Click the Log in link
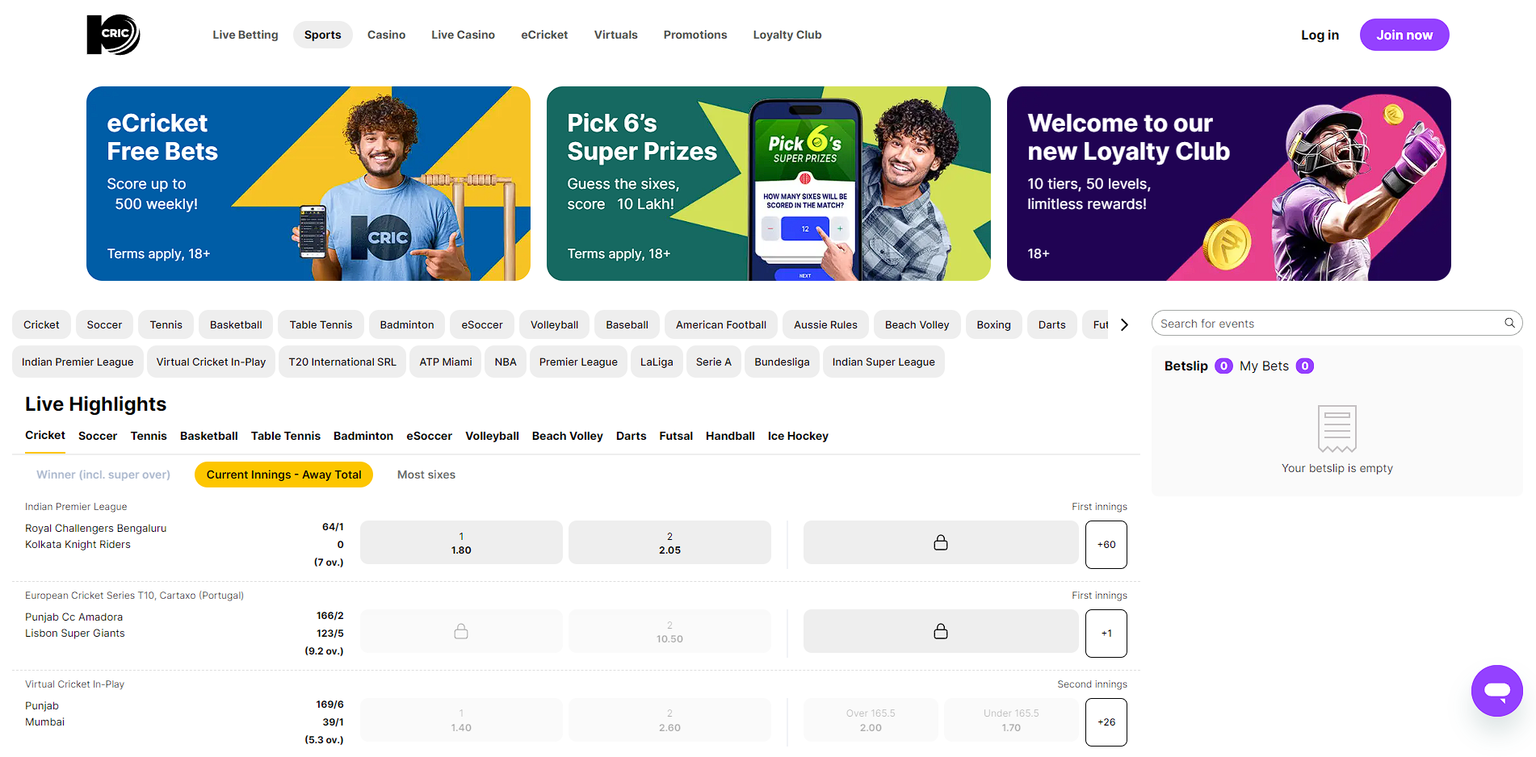Screen dimensions: 1536x757 tap(1319, 35)
